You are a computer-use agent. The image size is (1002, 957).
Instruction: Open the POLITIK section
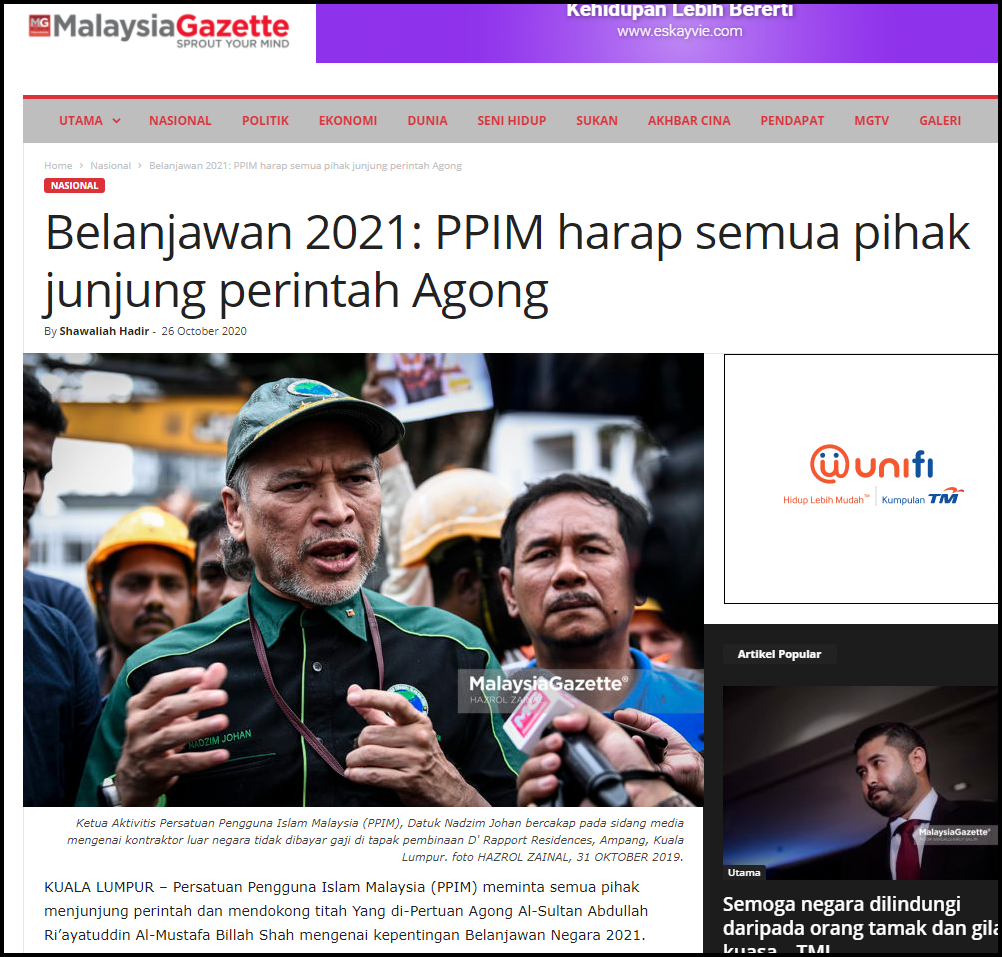pyautogui.click(x=265, y=121)
